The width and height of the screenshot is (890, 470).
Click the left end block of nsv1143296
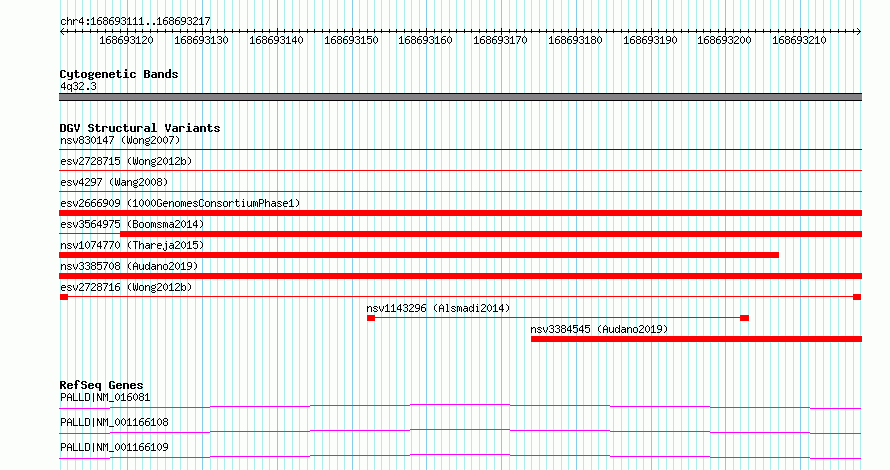pos(371,318)
